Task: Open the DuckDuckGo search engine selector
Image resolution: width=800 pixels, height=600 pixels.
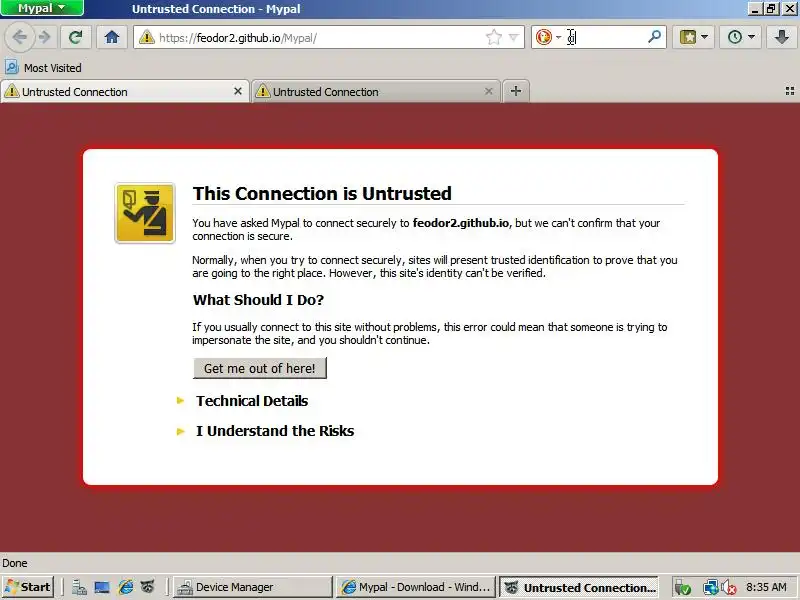Action: coord(548,37)
